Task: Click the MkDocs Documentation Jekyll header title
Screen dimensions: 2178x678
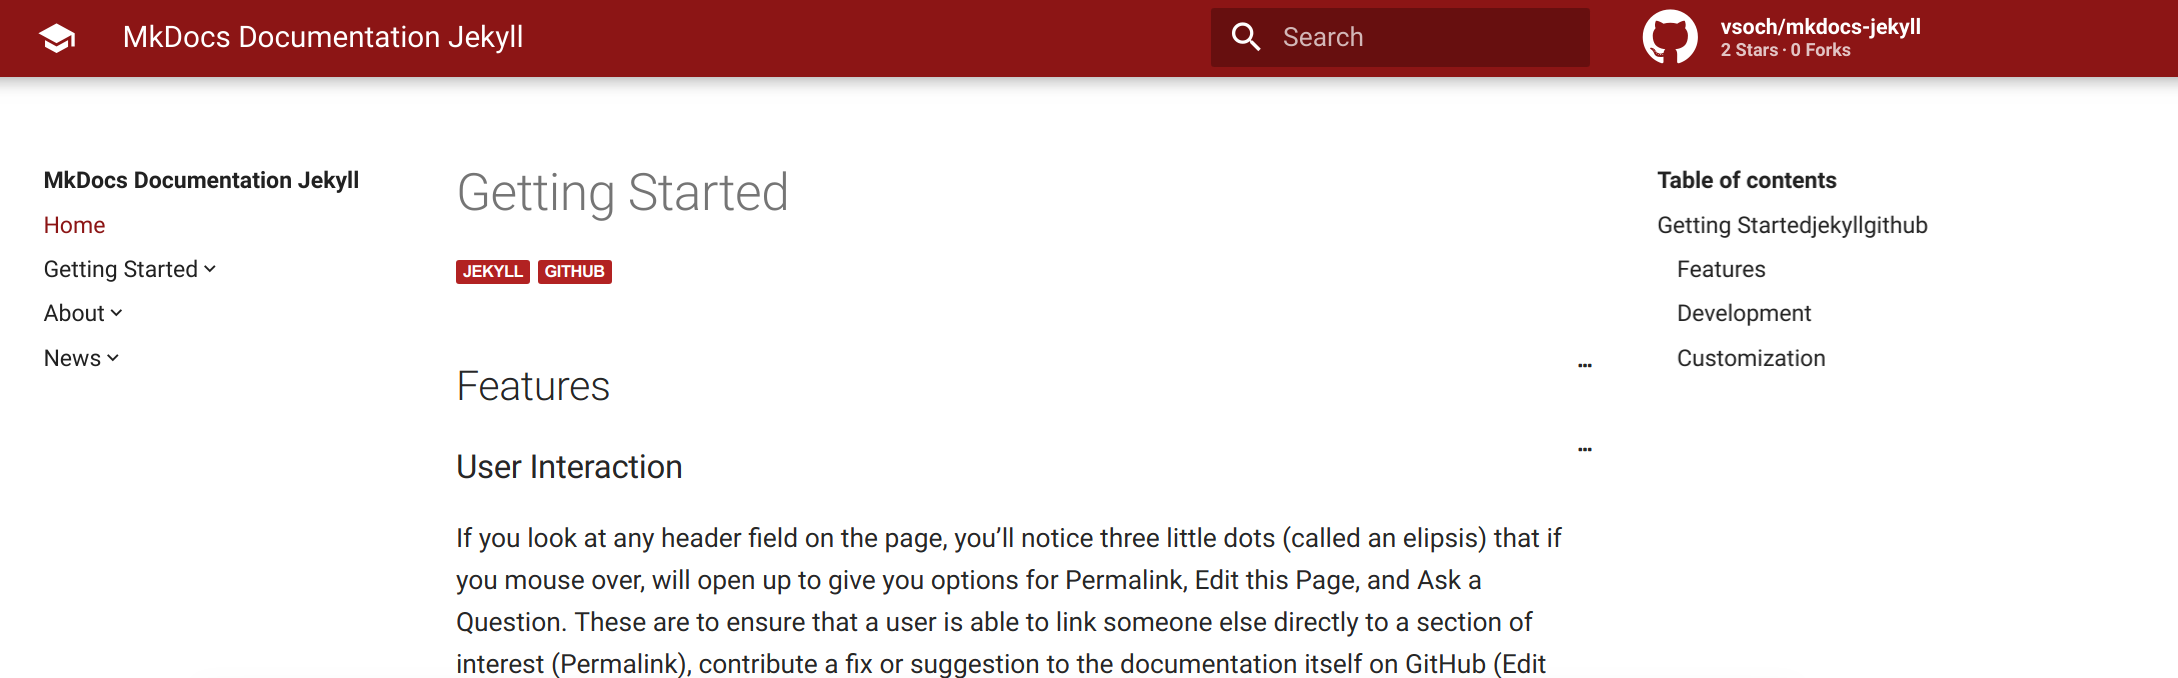Action: point(323,37)
